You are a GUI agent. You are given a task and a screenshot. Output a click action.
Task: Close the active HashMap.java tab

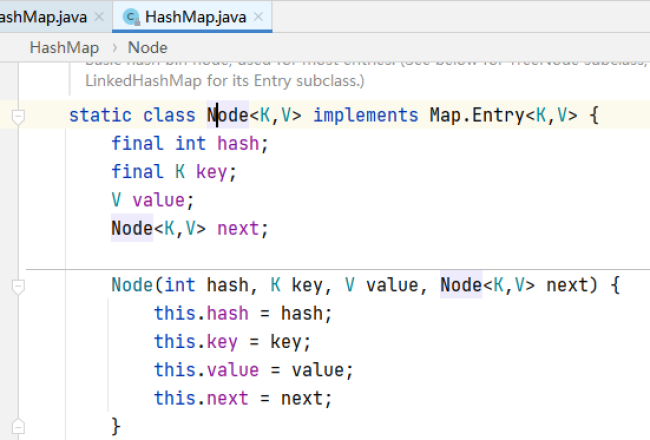click(258, 17)
